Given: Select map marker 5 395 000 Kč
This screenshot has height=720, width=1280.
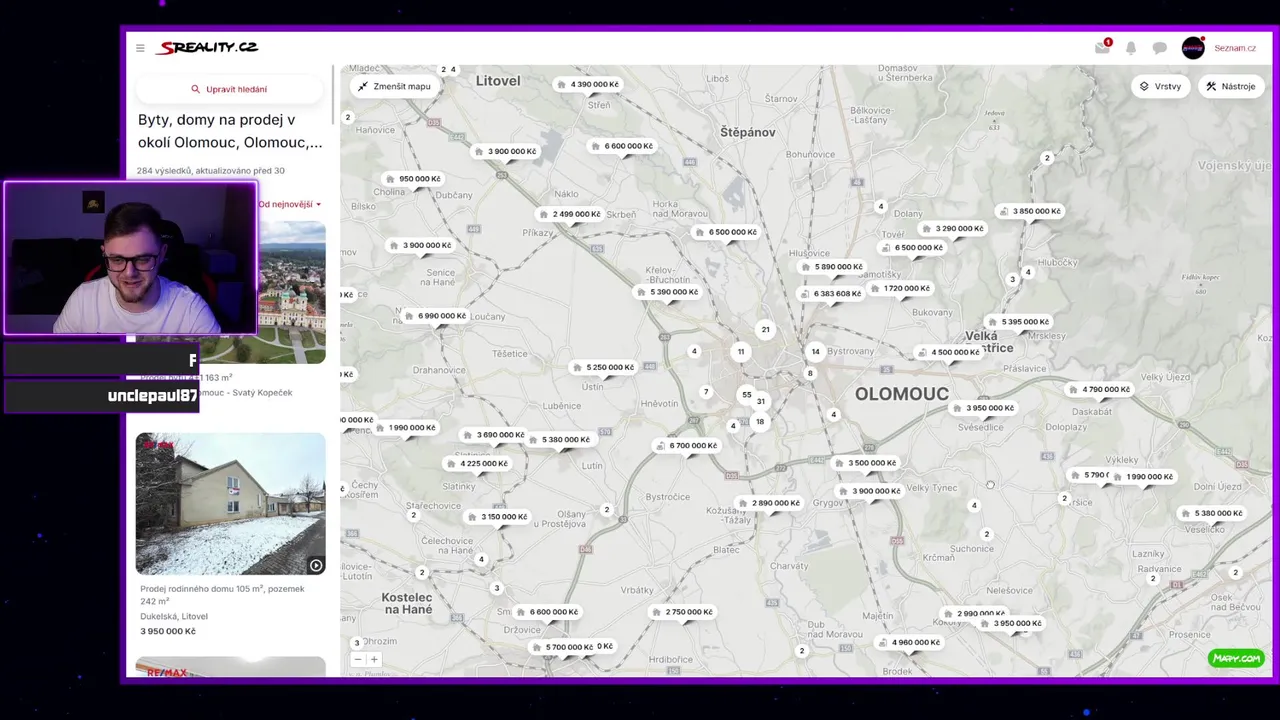Looking at the screenshot, I should pos(1019,322).
